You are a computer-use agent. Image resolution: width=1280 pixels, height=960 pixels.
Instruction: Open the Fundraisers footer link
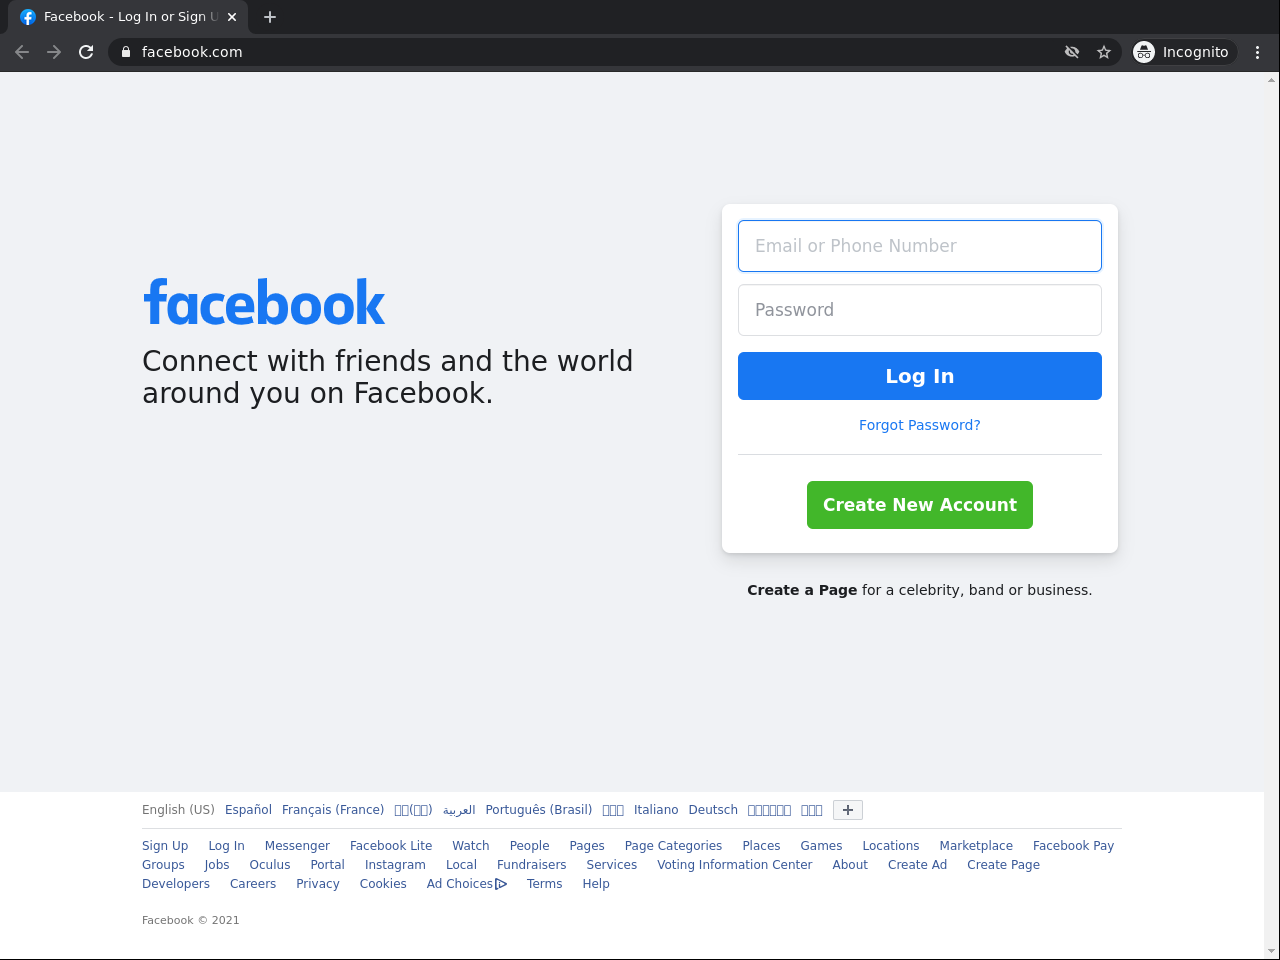tap(532, 865)
